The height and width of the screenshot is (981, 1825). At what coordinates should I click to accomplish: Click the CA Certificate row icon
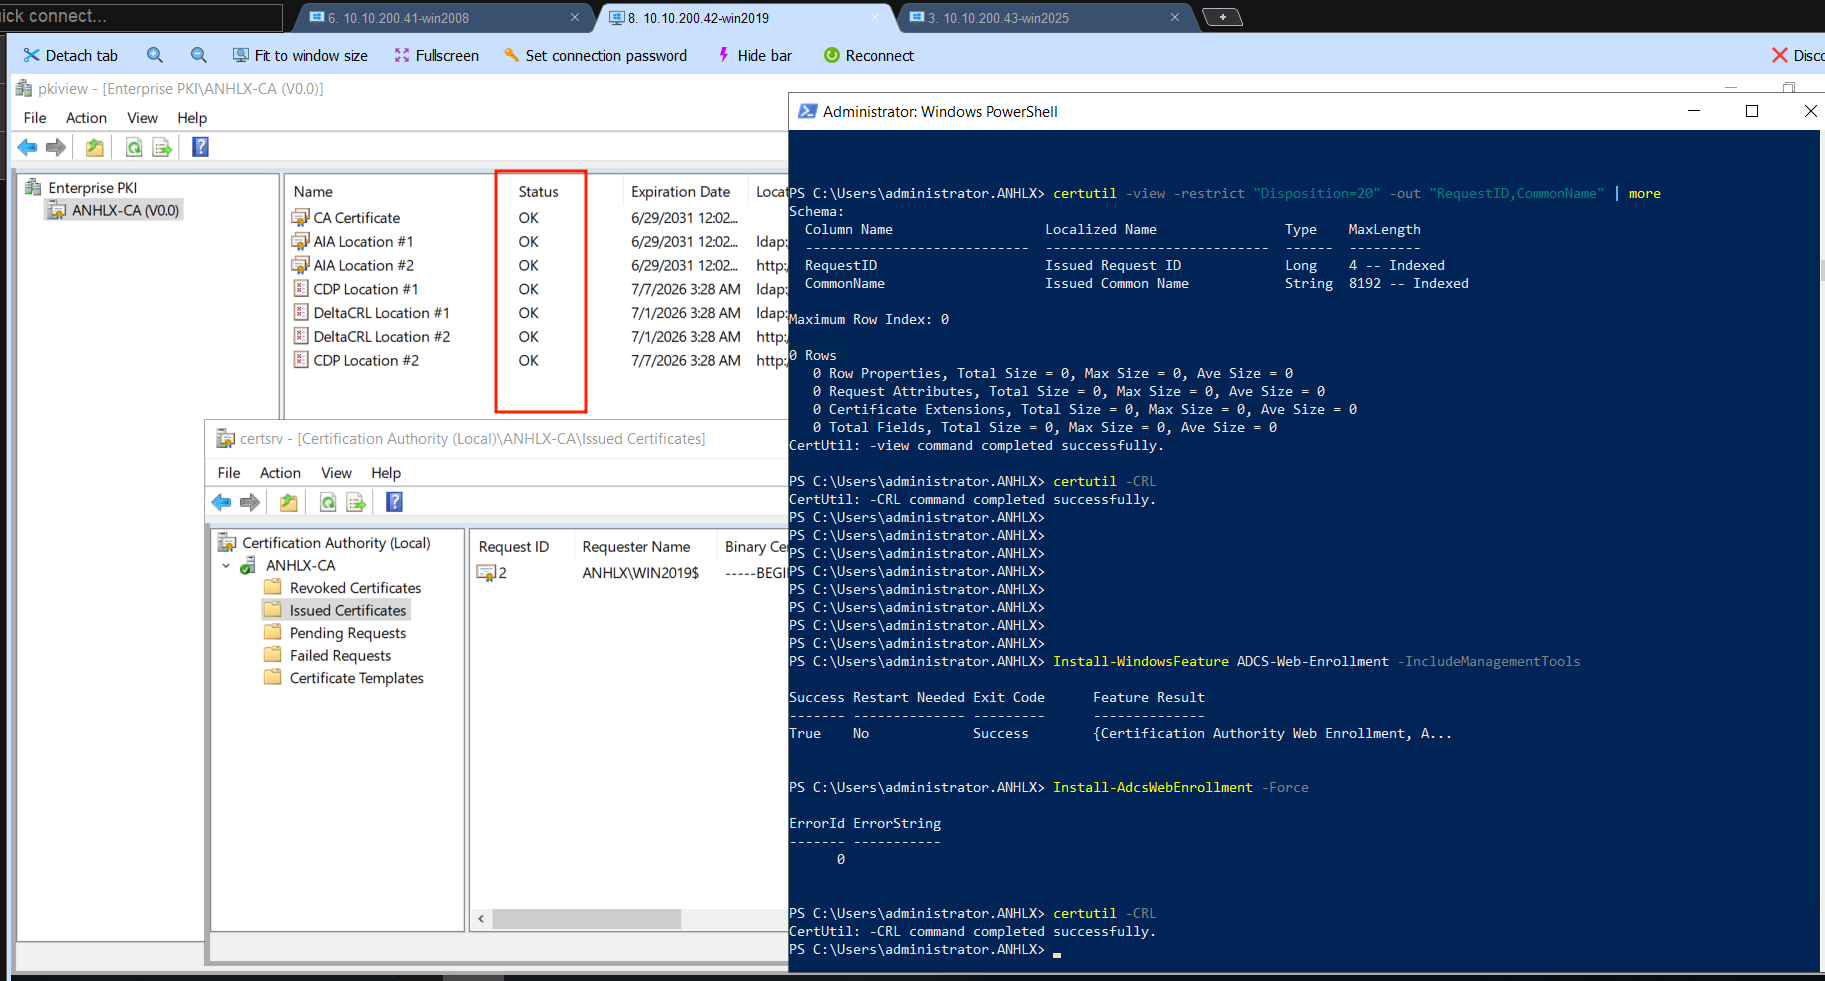point(300,217)
